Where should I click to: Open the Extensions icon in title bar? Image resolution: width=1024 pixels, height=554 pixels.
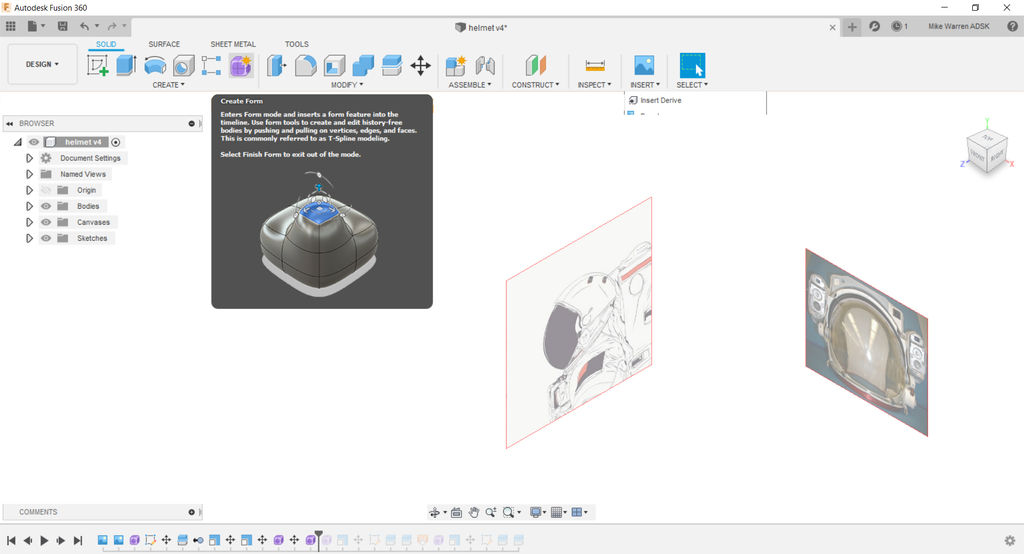(874, 26)
